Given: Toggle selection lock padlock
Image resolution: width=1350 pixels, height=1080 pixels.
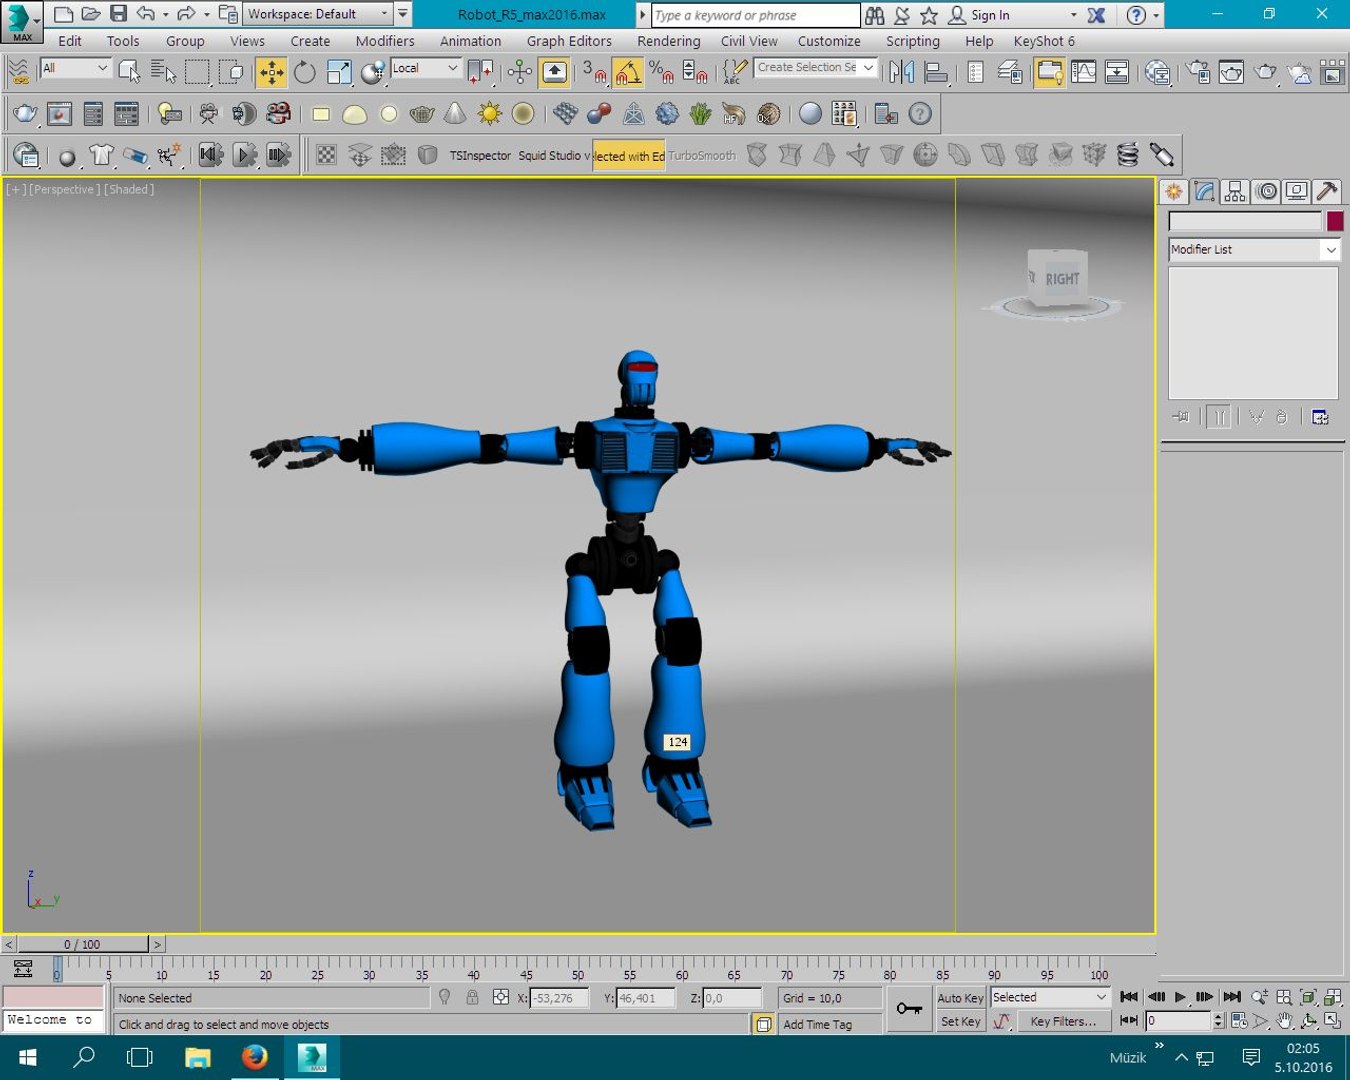Looking at the screenshot, I should pos(472,997).
